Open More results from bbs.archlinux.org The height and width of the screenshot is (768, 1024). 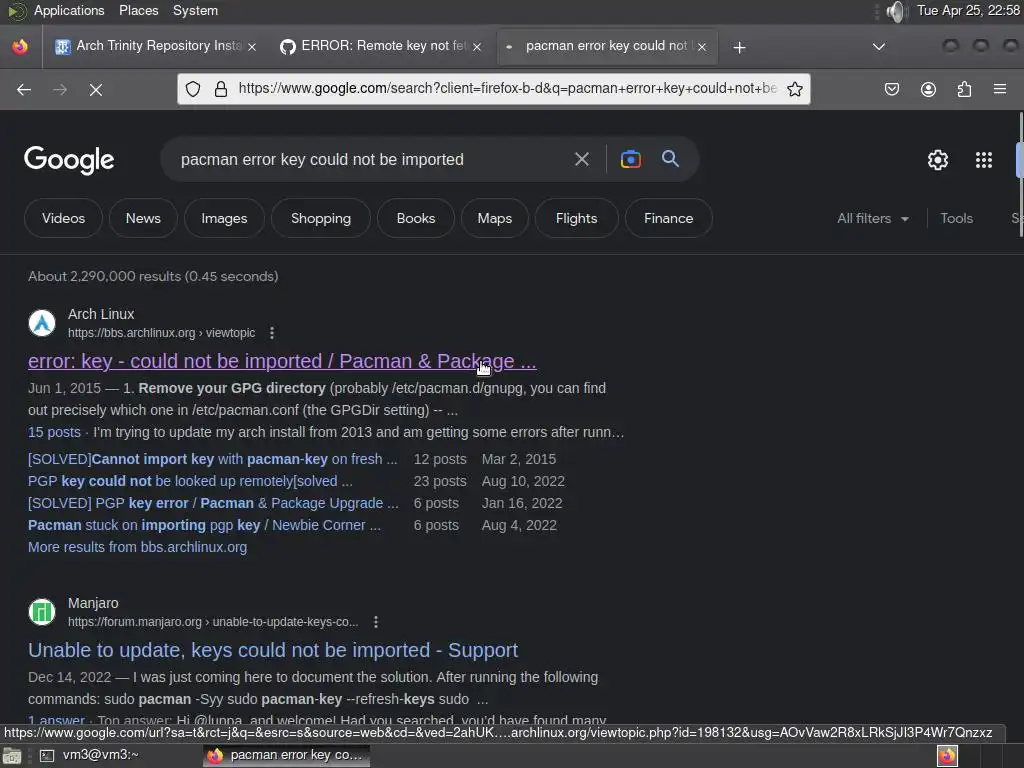[x=137, y=547]
